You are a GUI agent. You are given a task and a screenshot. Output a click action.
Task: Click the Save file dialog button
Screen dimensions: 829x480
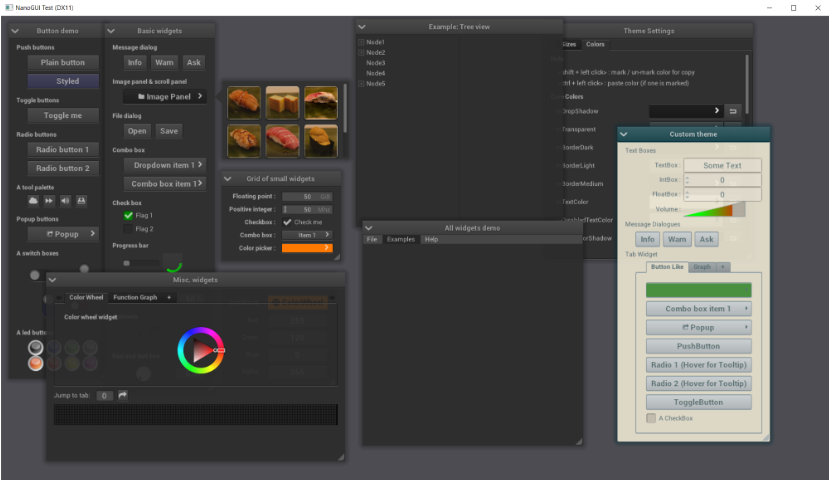point(168,131)
